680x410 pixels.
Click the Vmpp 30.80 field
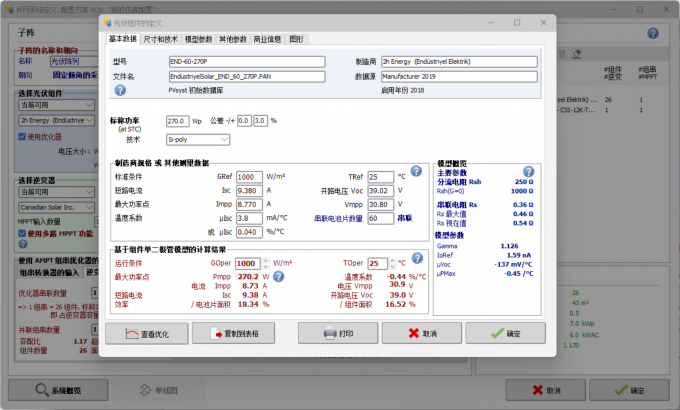[x=380, y=204]
